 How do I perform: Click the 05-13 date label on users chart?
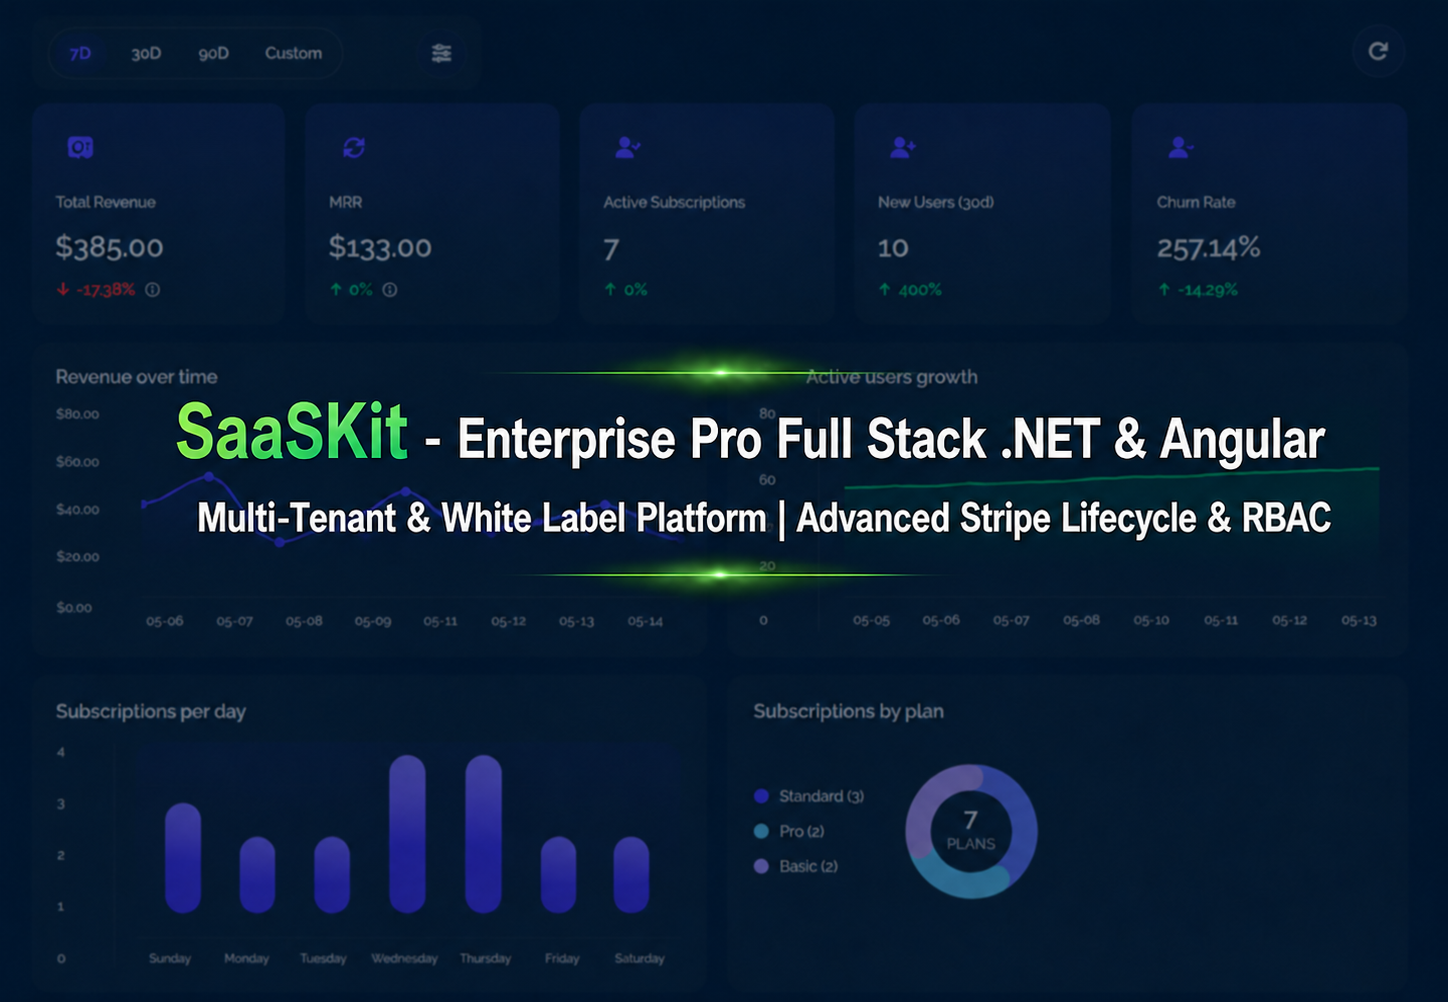[1359, 620]
